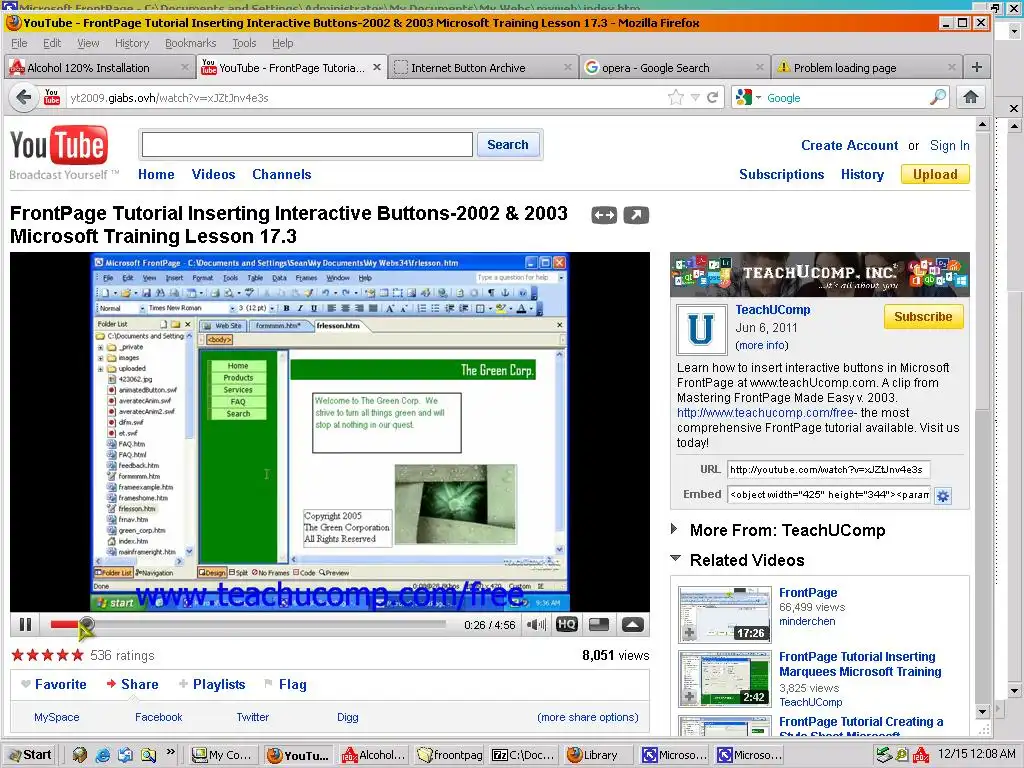Viewport: 1024px width, 768px height.
Task: Click the Sign In link
Action: (950, 146)
